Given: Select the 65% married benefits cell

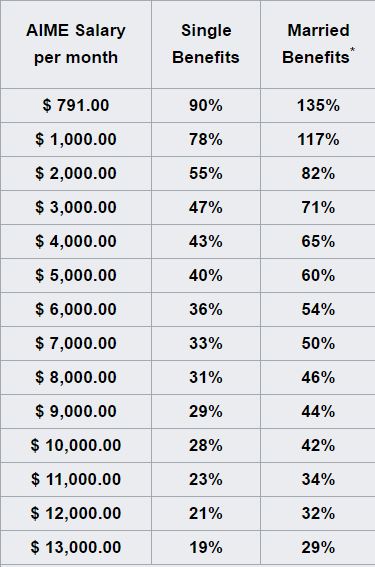Looking at the screenshot, I should point(318,242).
